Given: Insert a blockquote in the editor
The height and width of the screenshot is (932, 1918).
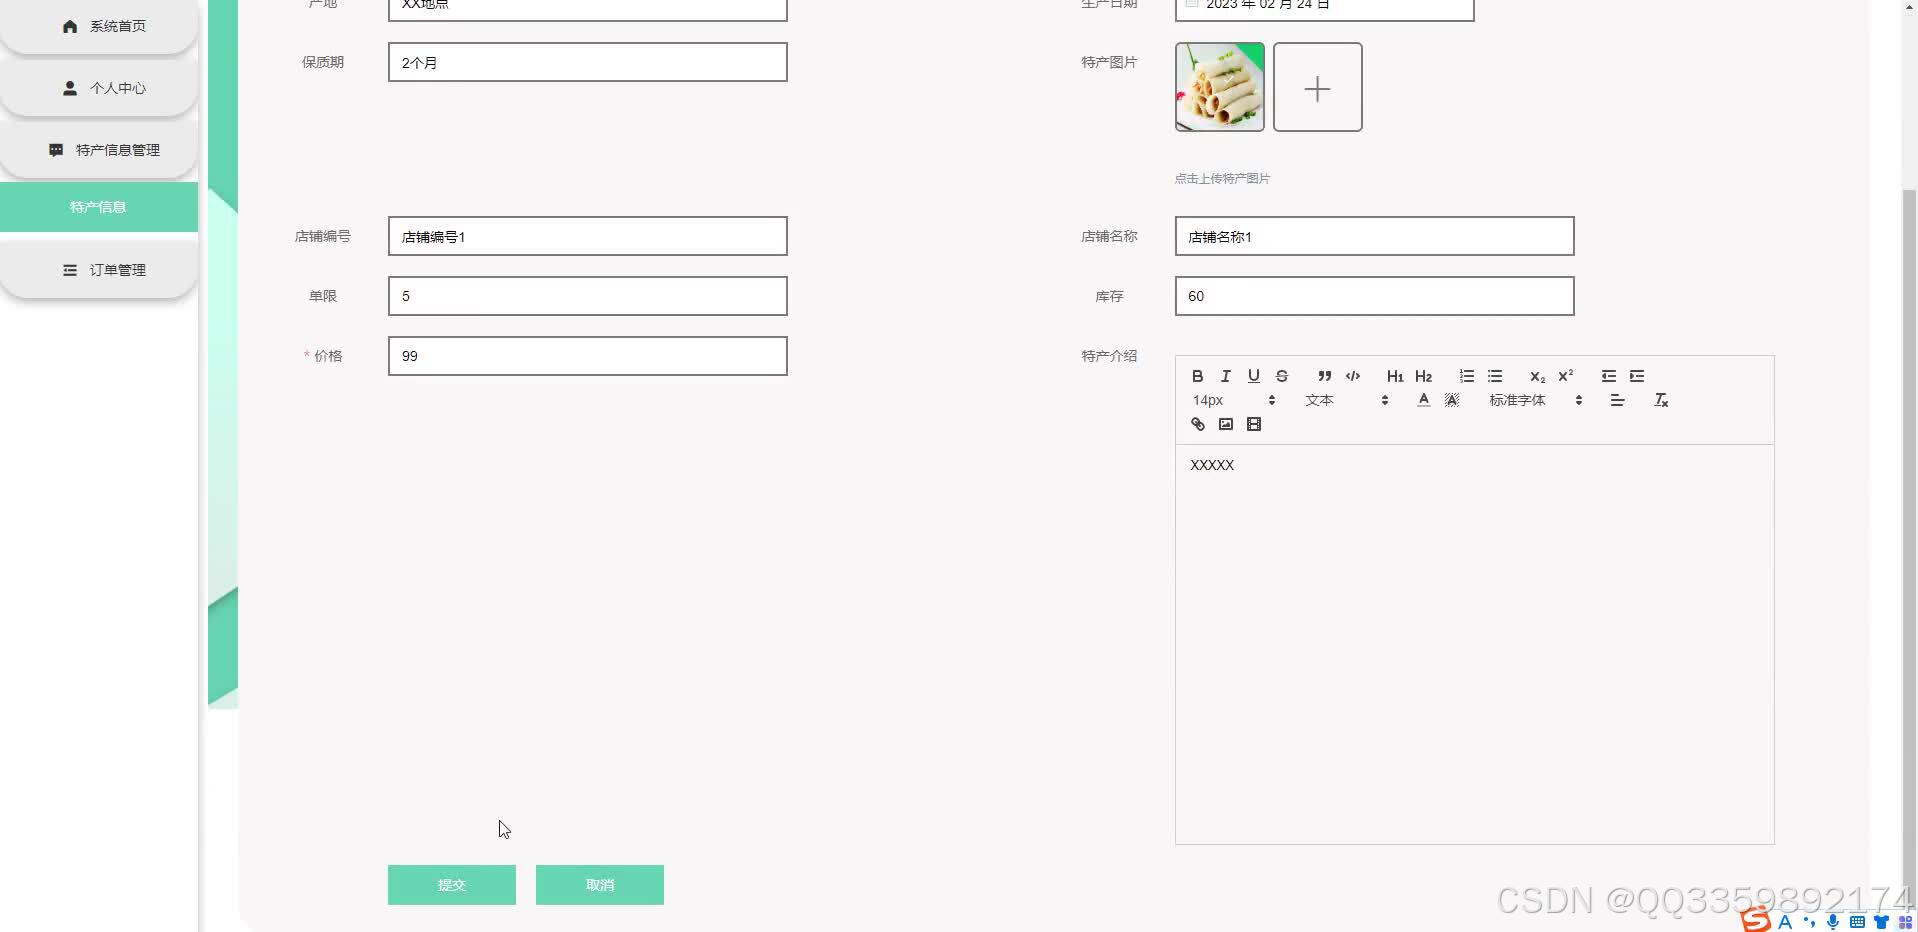Looking at the screenshot, I should (x=1324, y=376).
